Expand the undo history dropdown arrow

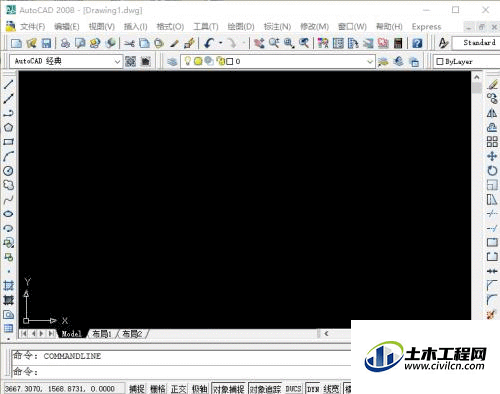[x=221, y=43]
